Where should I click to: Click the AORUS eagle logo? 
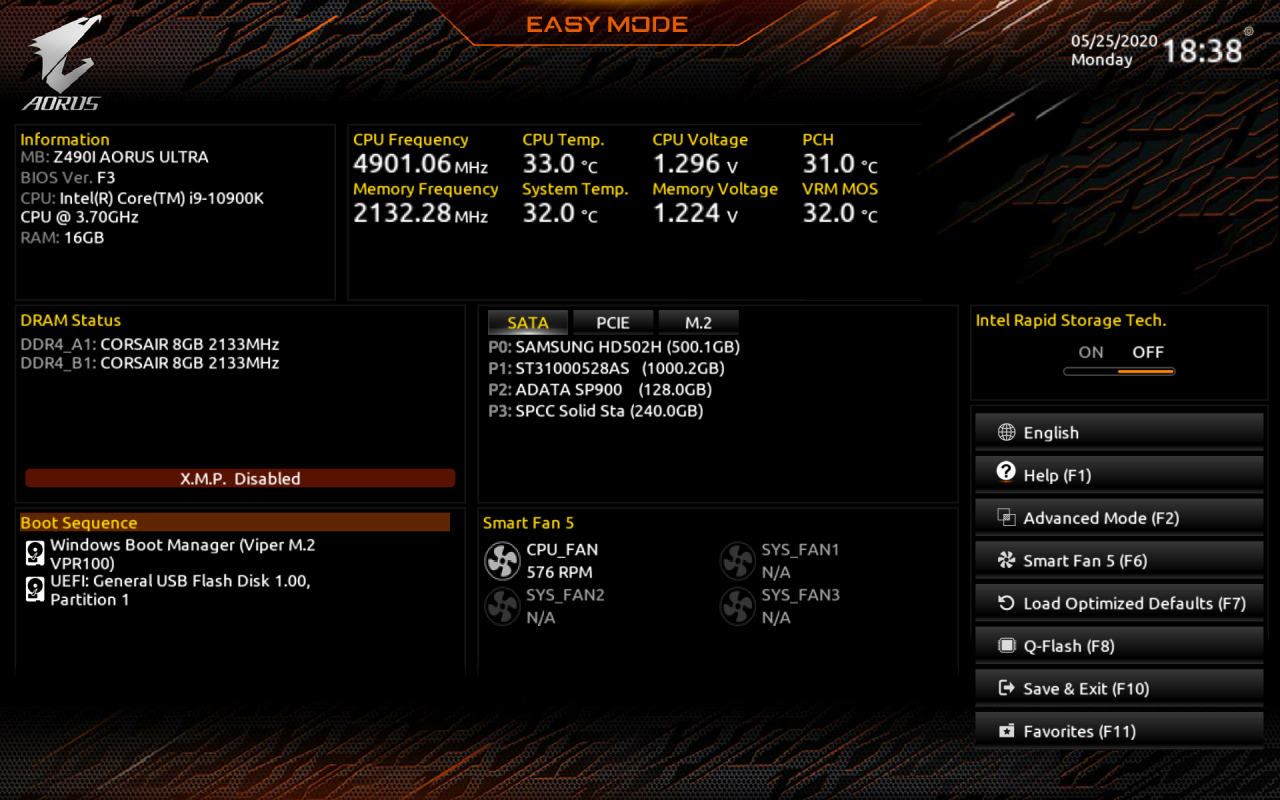62,62
